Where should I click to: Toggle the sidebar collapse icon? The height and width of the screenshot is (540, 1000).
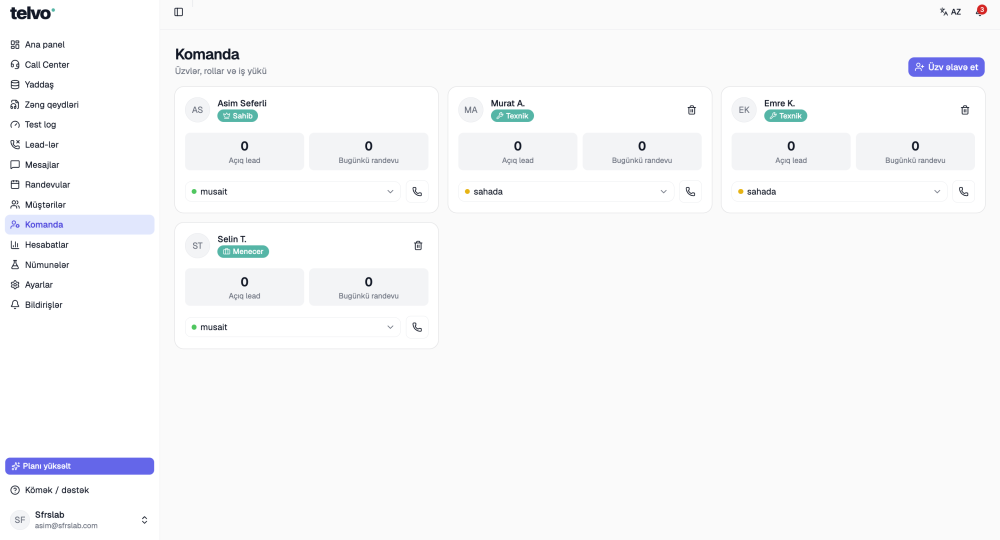click(x=179, y=12)
